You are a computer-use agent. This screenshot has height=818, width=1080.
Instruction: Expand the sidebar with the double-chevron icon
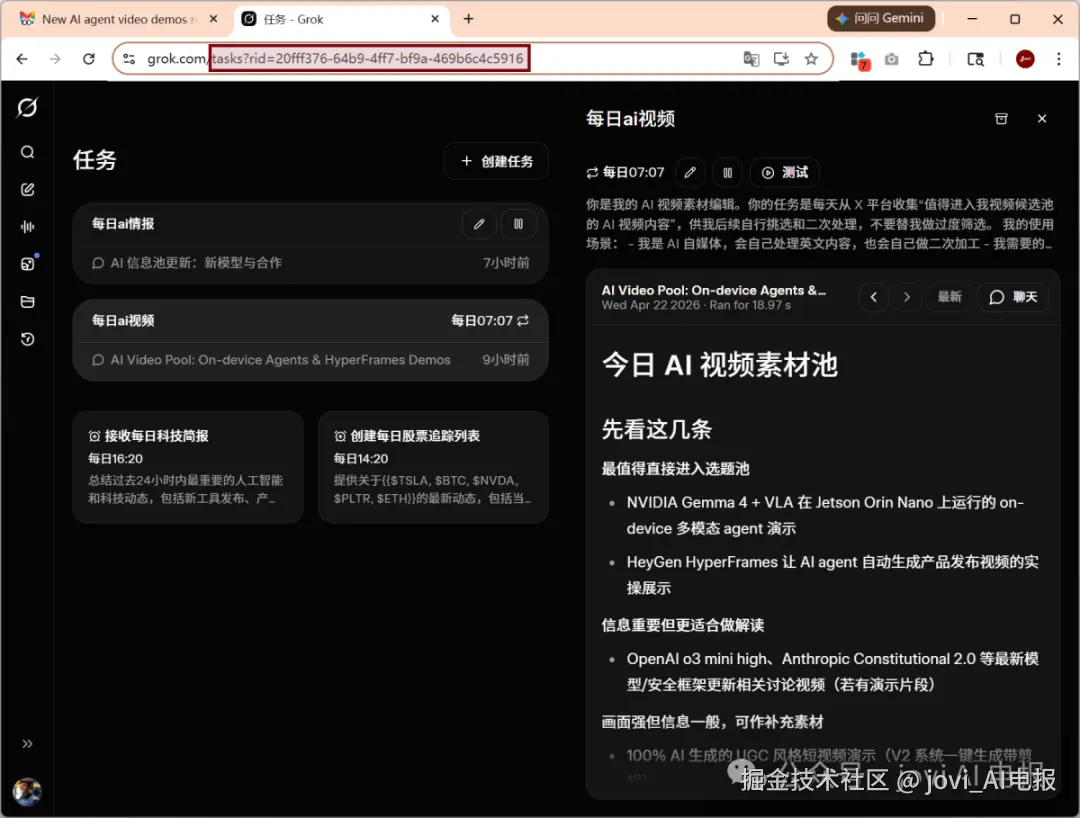click(28, 744)
